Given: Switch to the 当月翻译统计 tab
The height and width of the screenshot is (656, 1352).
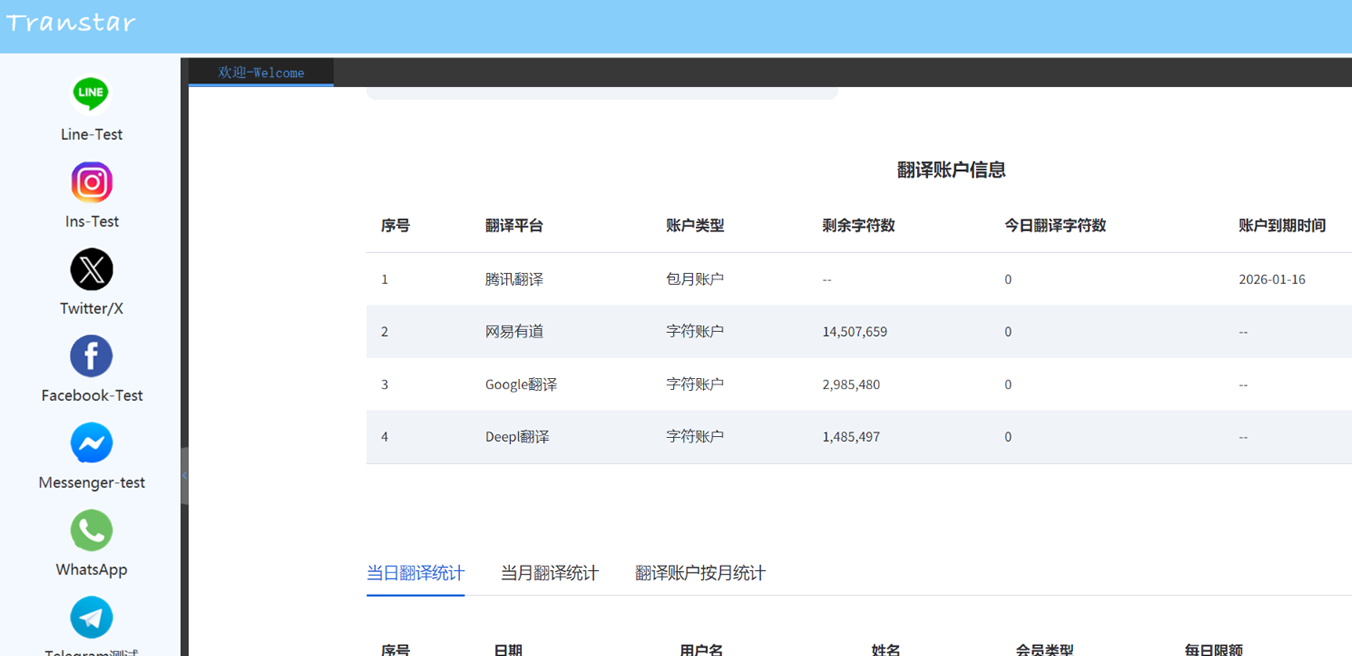Looking at the screenshot, I should (549, 573).
